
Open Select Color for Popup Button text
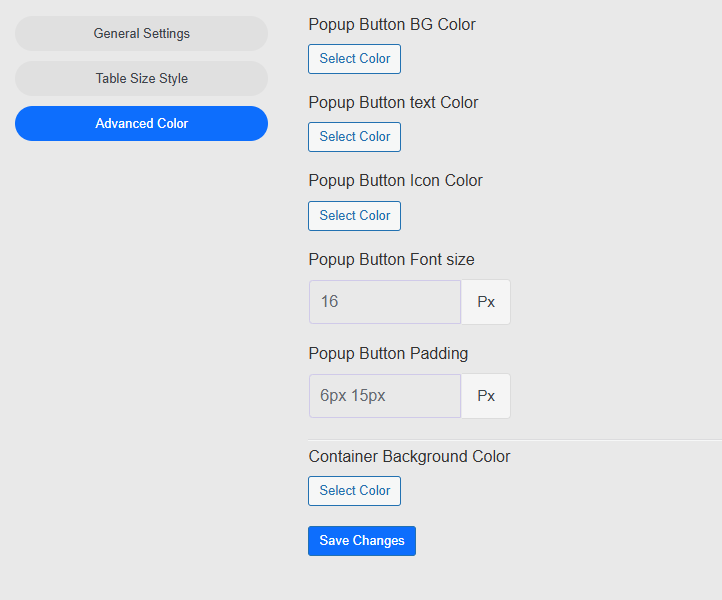tap(354, 137)
